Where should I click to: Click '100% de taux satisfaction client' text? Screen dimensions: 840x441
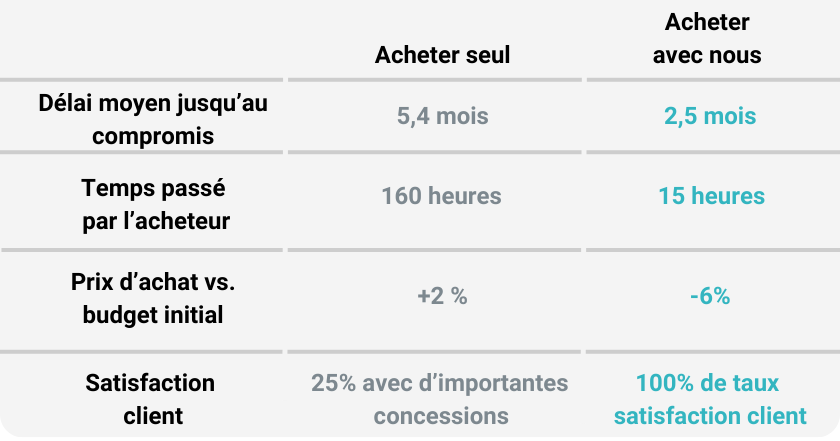710,399
